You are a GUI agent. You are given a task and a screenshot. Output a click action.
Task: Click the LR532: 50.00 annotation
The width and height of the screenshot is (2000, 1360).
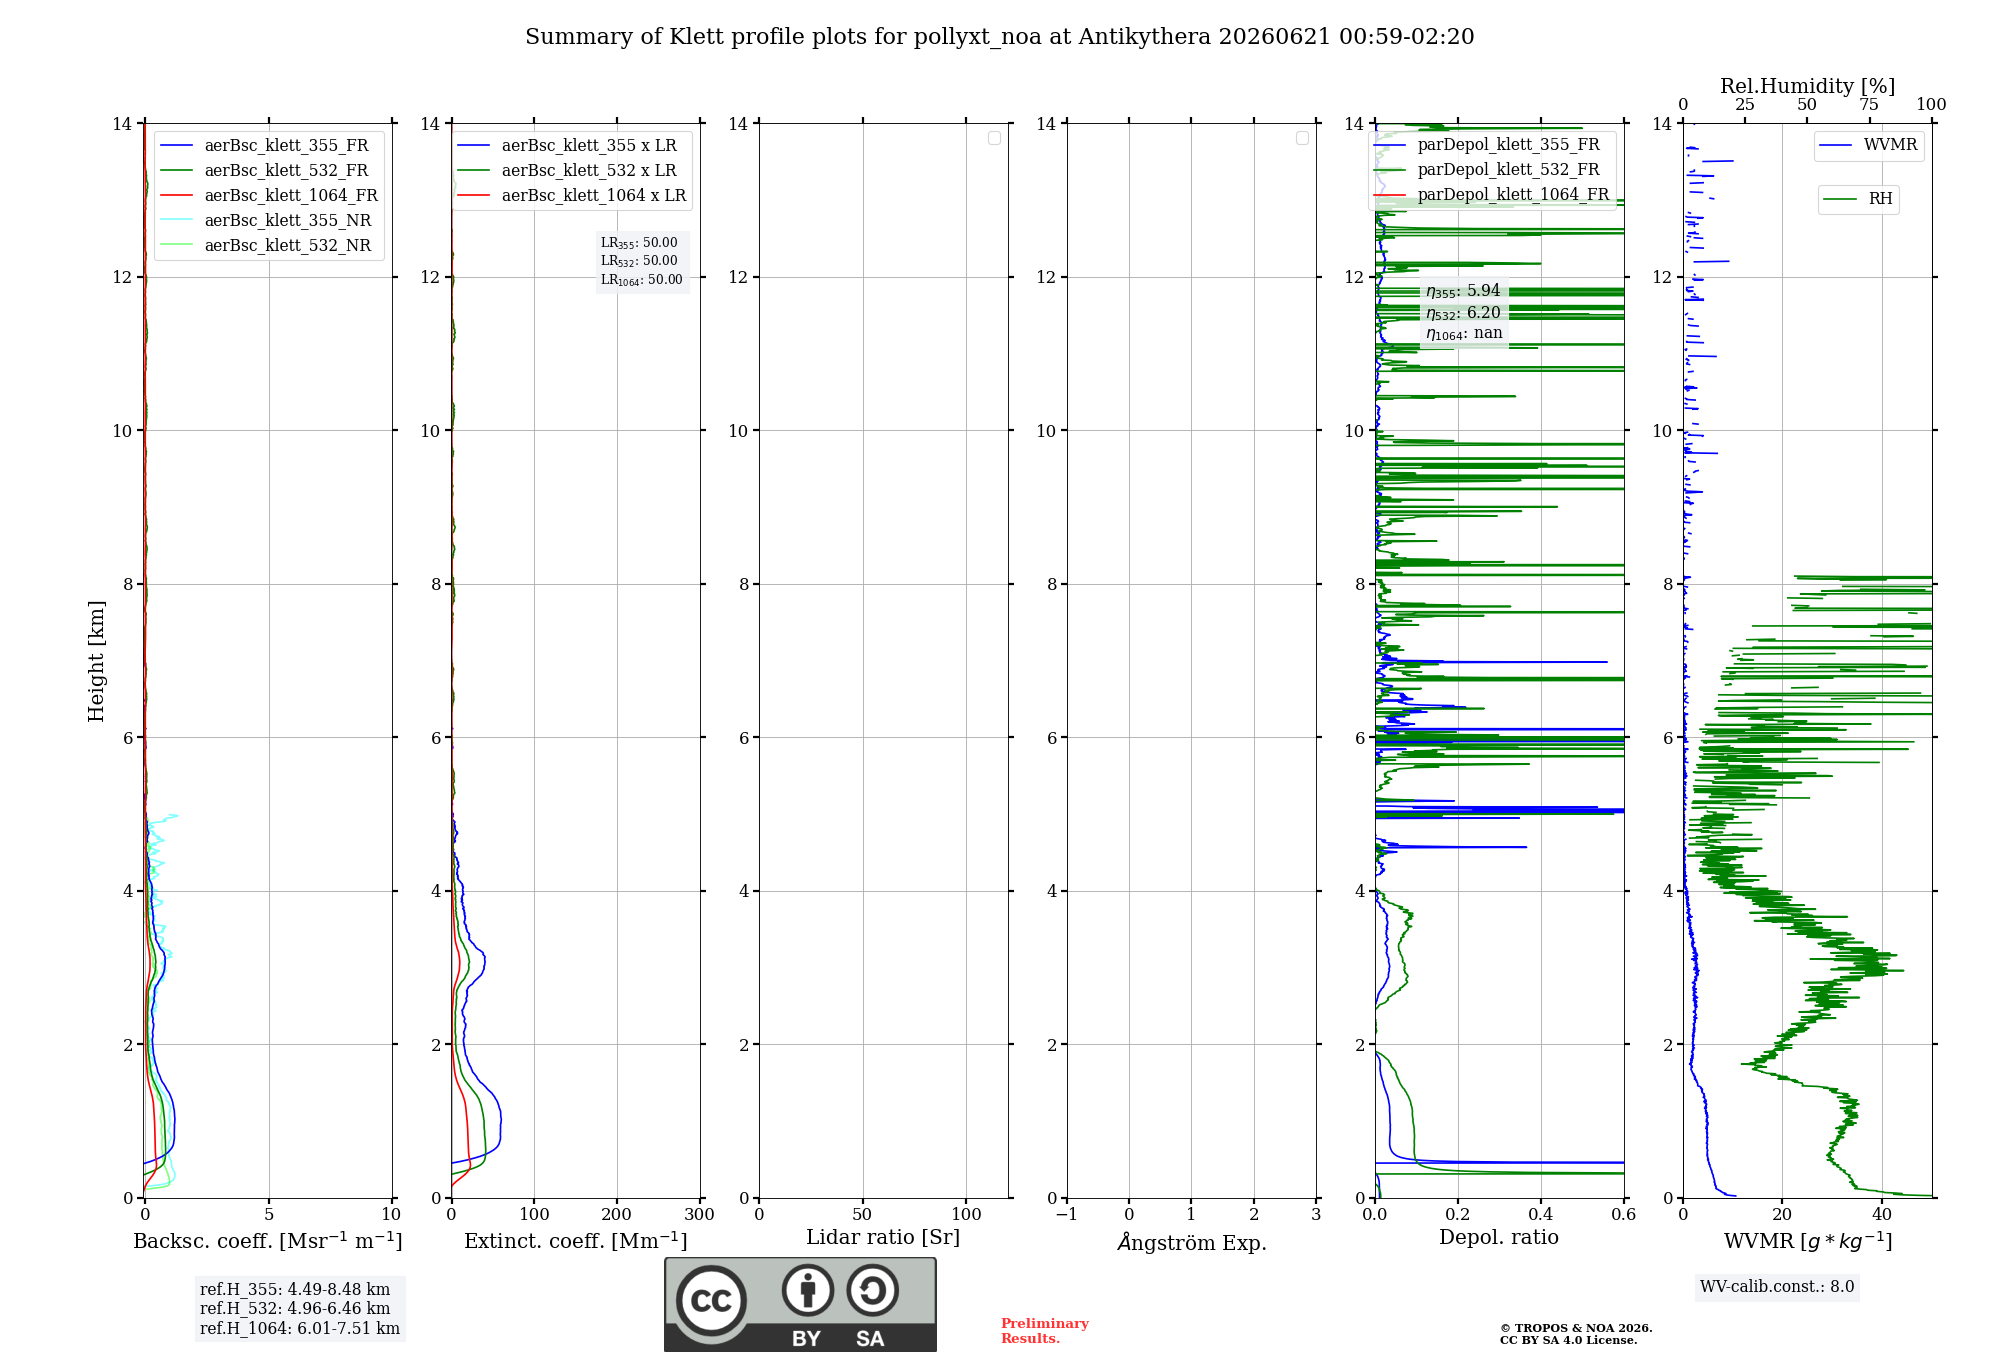coord(639,261)
